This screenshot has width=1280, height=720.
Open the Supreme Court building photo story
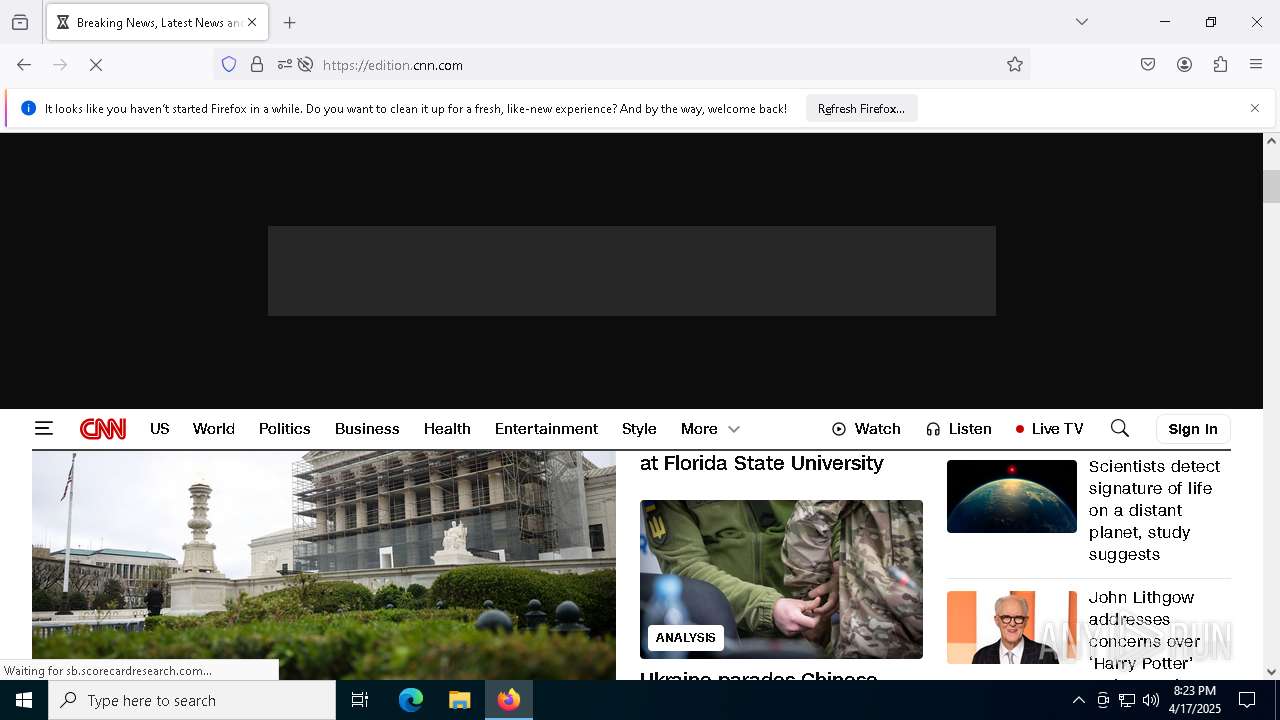(x=324, y=565)
